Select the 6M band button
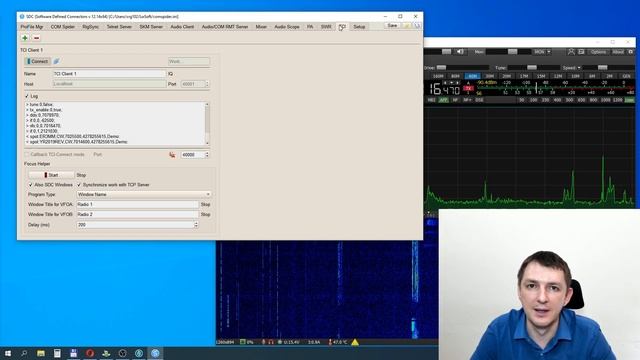Screen dimensions: 640x360 (x=592, y=76)
